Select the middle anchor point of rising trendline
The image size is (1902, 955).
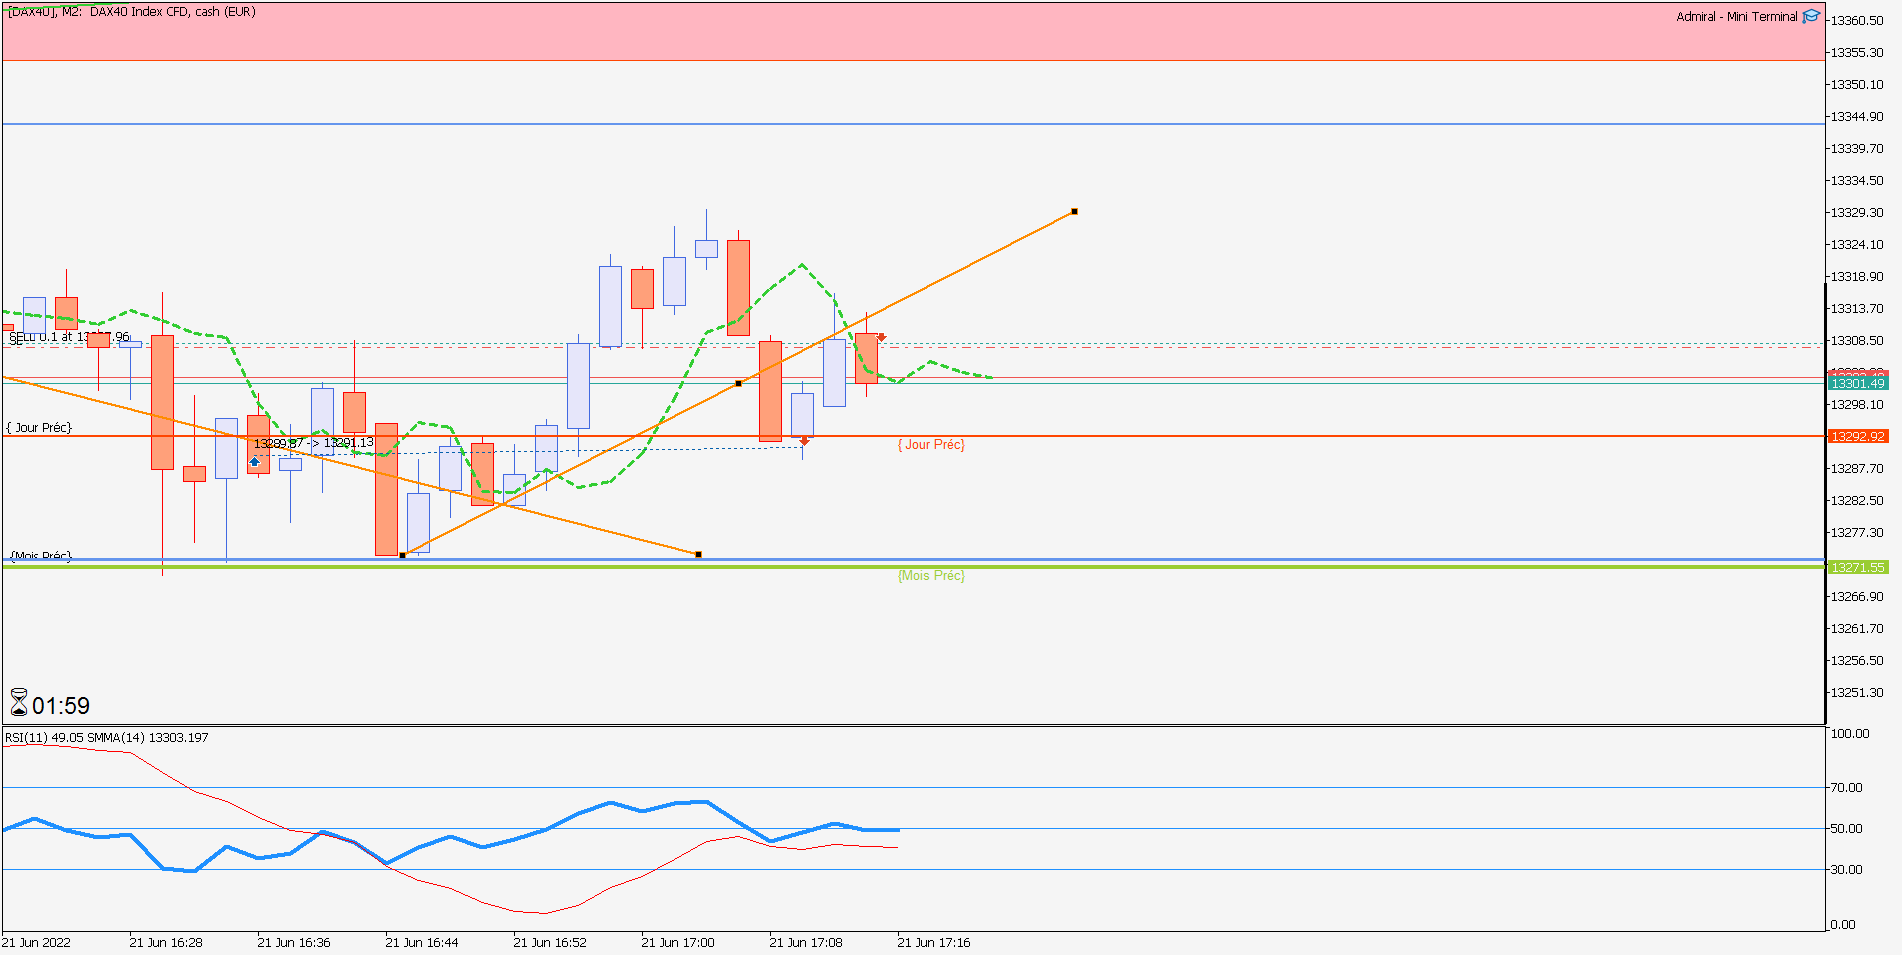(738, 383)
